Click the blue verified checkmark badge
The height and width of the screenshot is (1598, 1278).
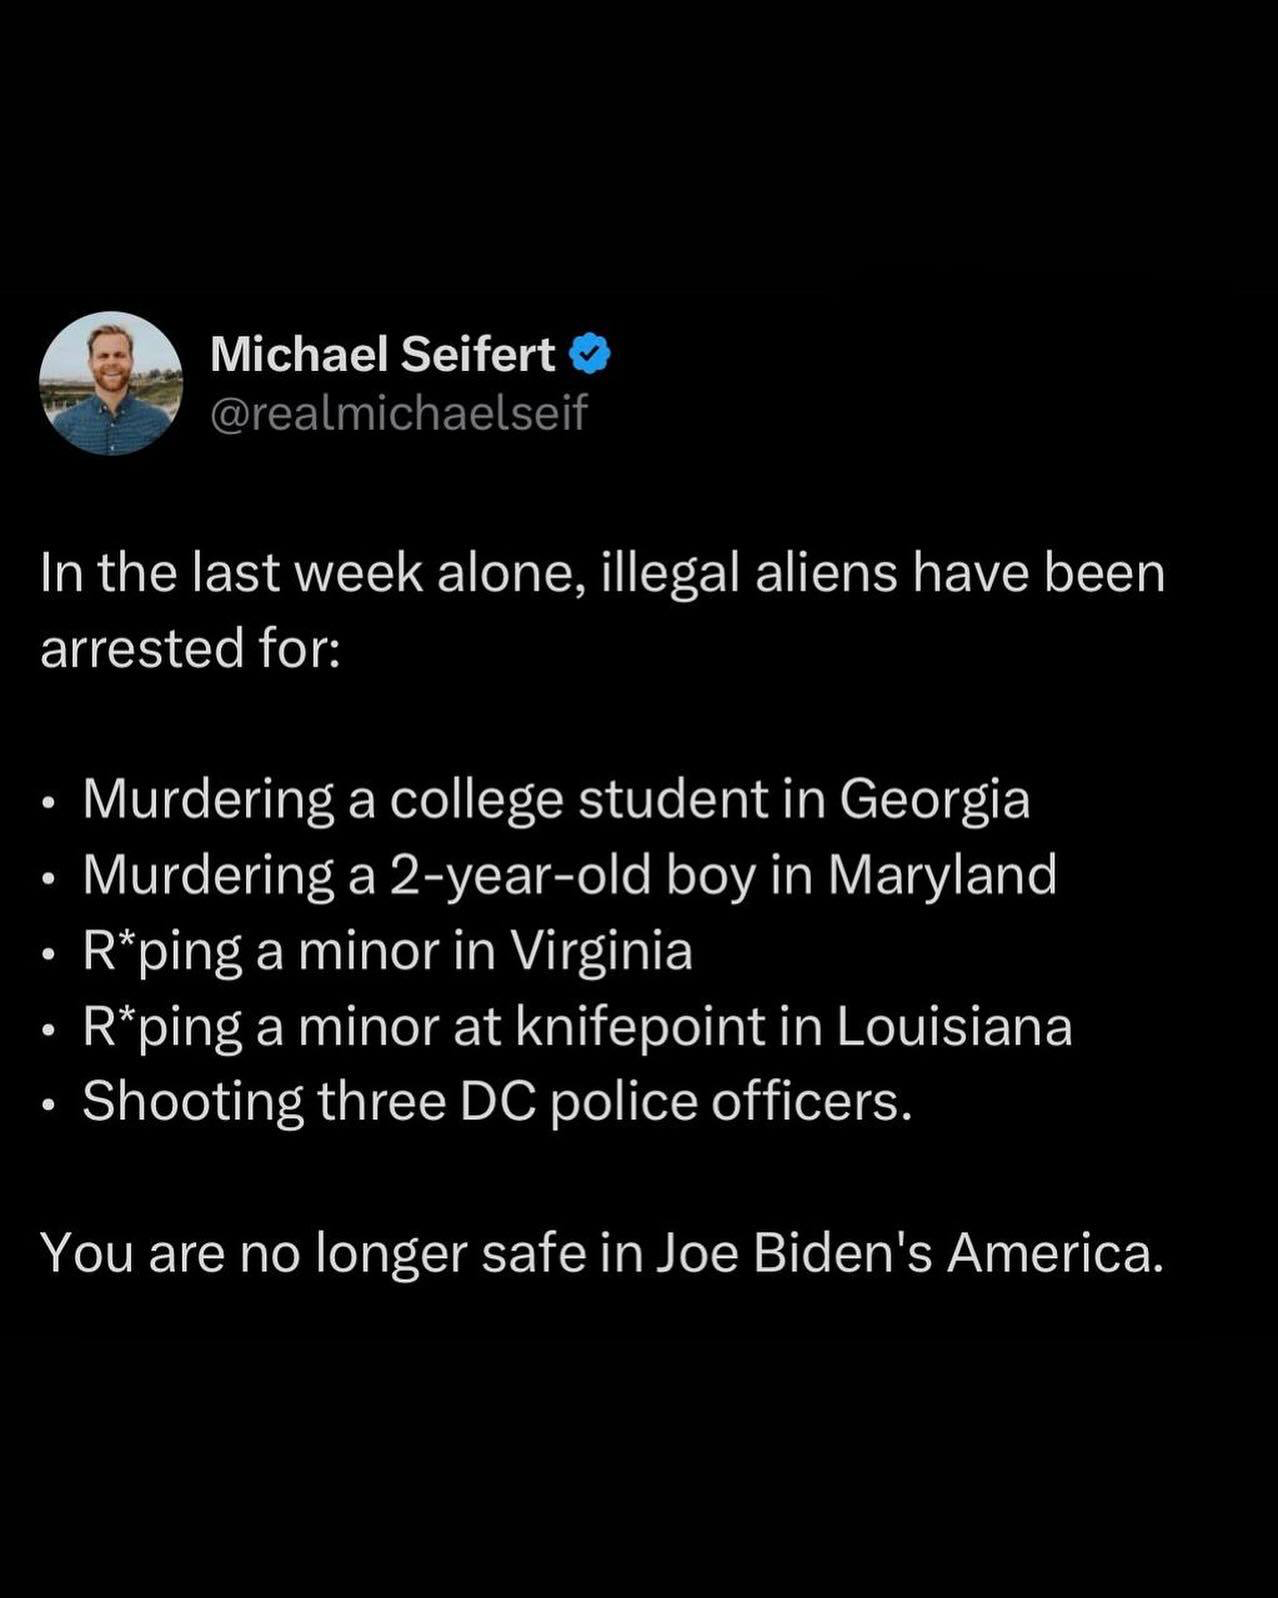tap(589, 355)
